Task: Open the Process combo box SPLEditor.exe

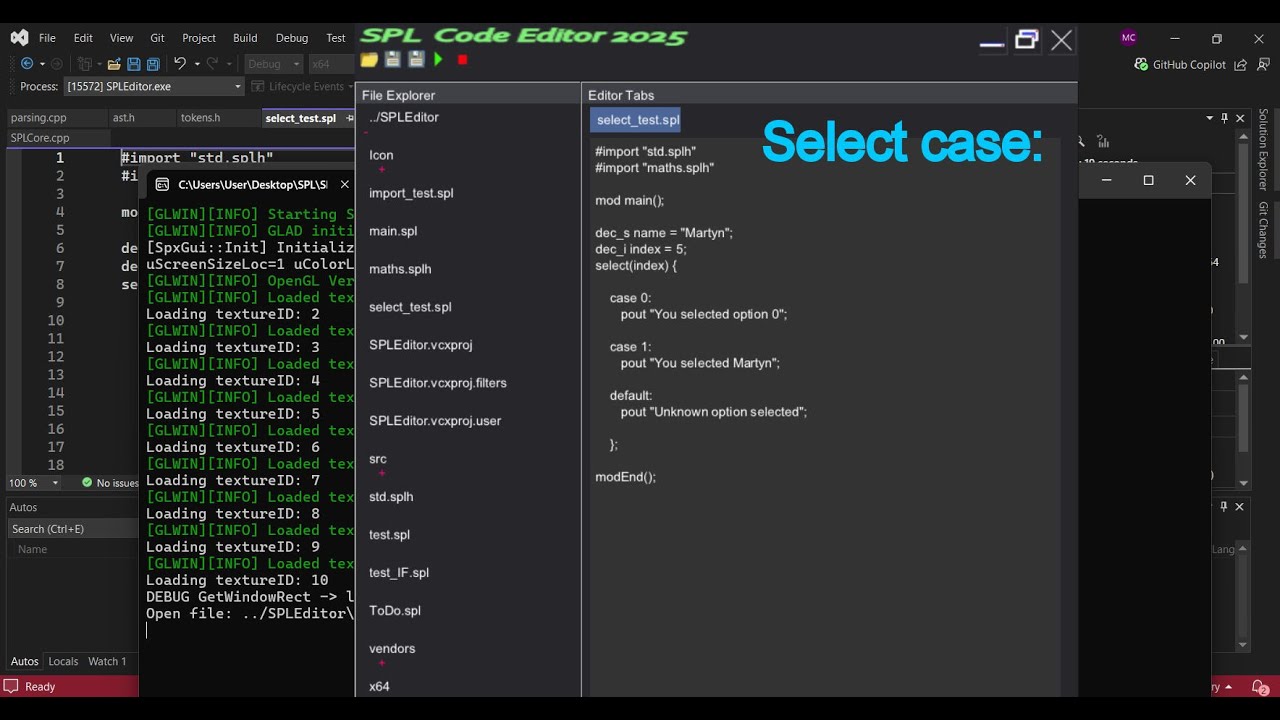Action: [x=154, y=87]
